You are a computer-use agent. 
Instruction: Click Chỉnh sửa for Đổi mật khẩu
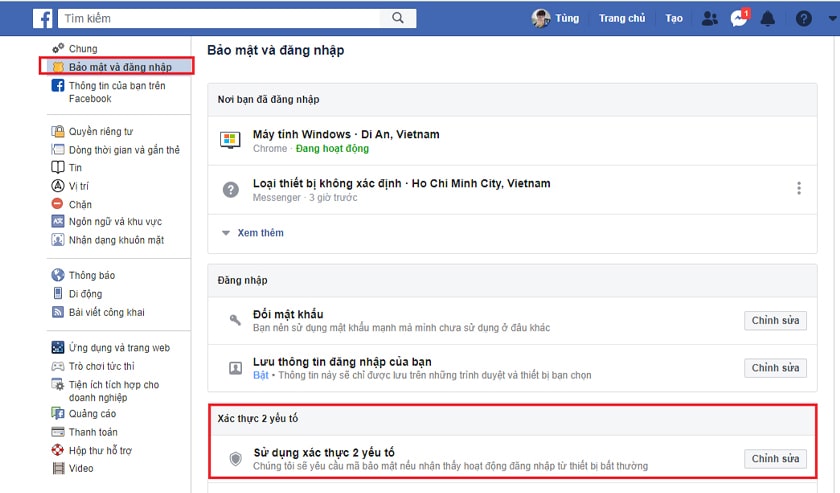click(x=775, y=320)
